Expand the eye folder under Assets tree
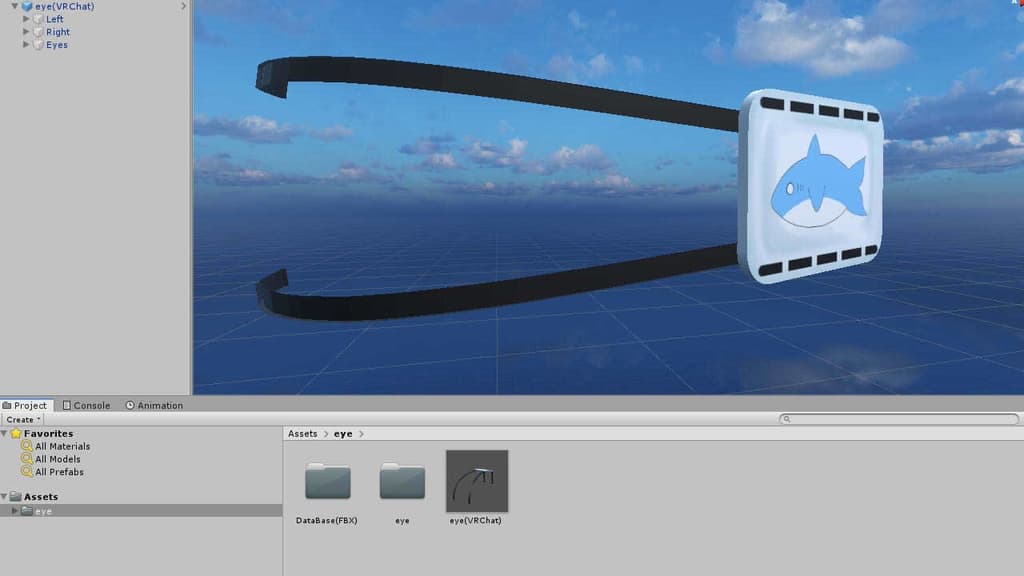Image resolution: width=1024 pixels, height=576 pixels. [x=14, y=511]
